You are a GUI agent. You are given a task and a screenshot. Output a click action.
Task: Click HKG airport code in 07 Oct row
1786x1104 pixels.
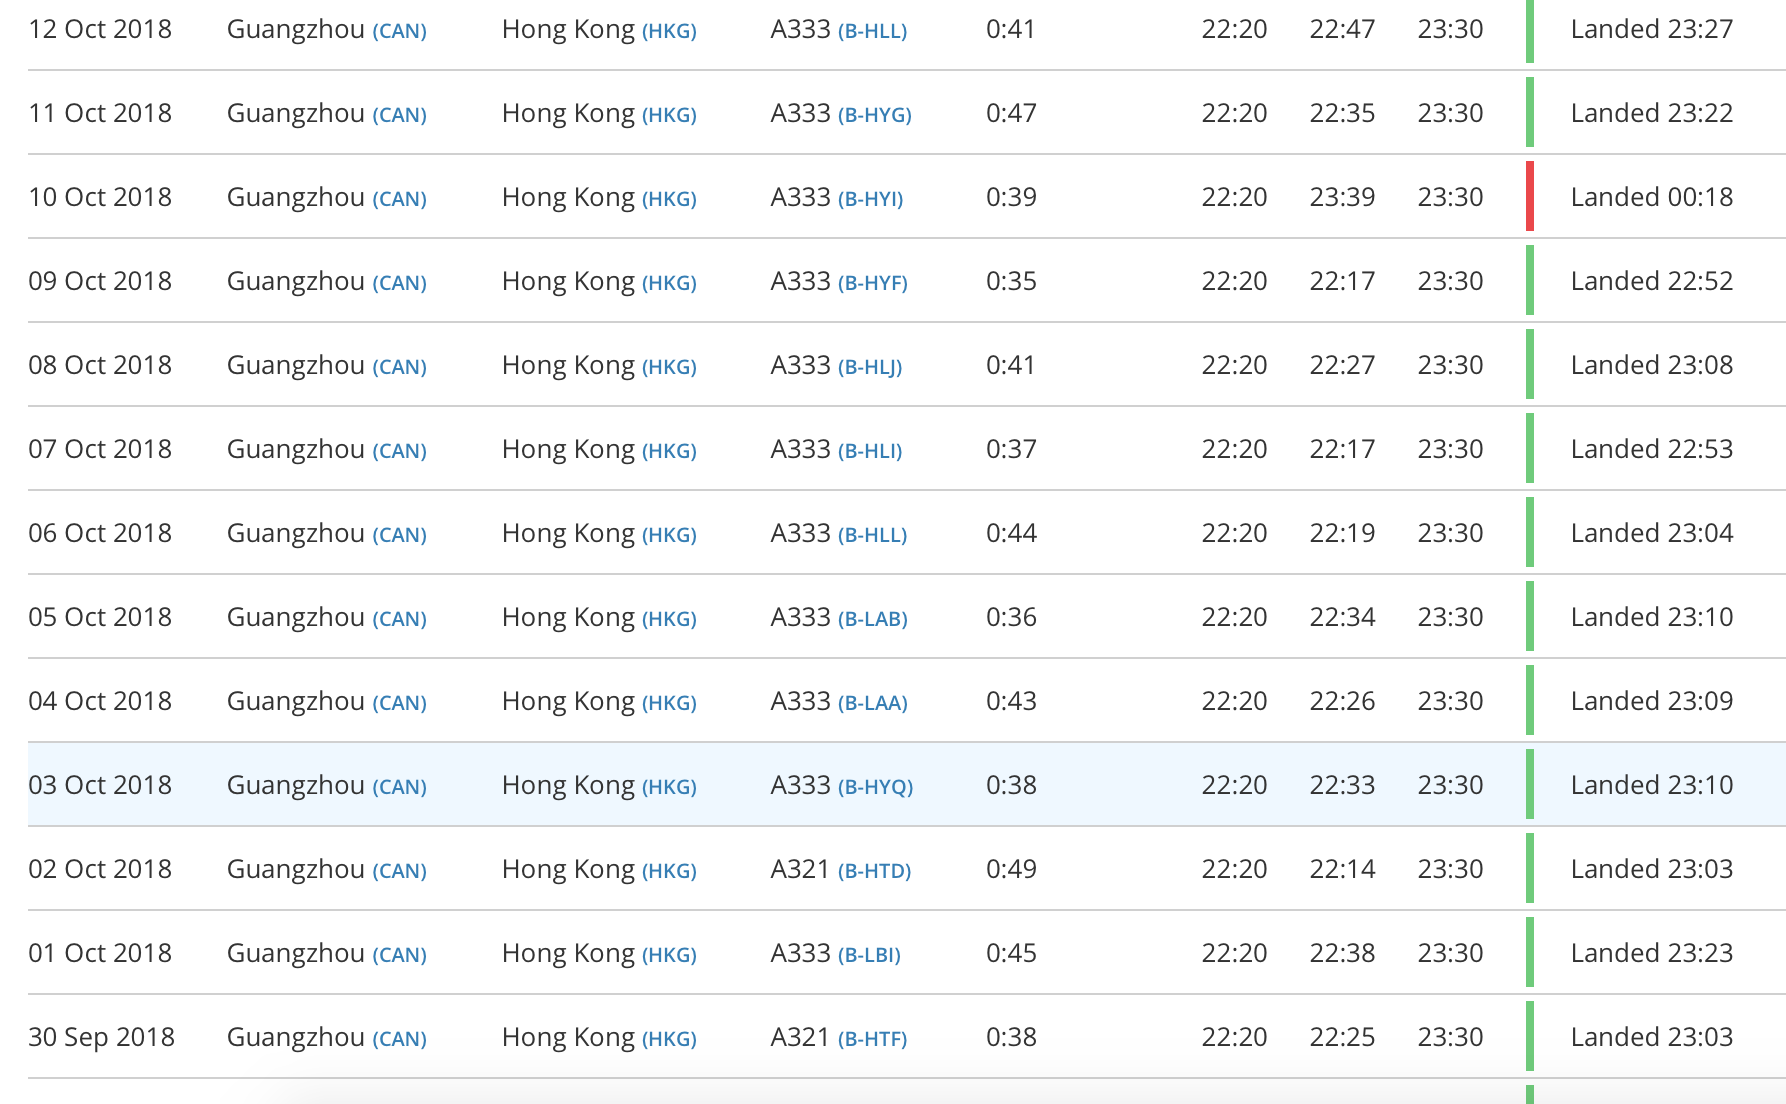click(x=669, y=451)
